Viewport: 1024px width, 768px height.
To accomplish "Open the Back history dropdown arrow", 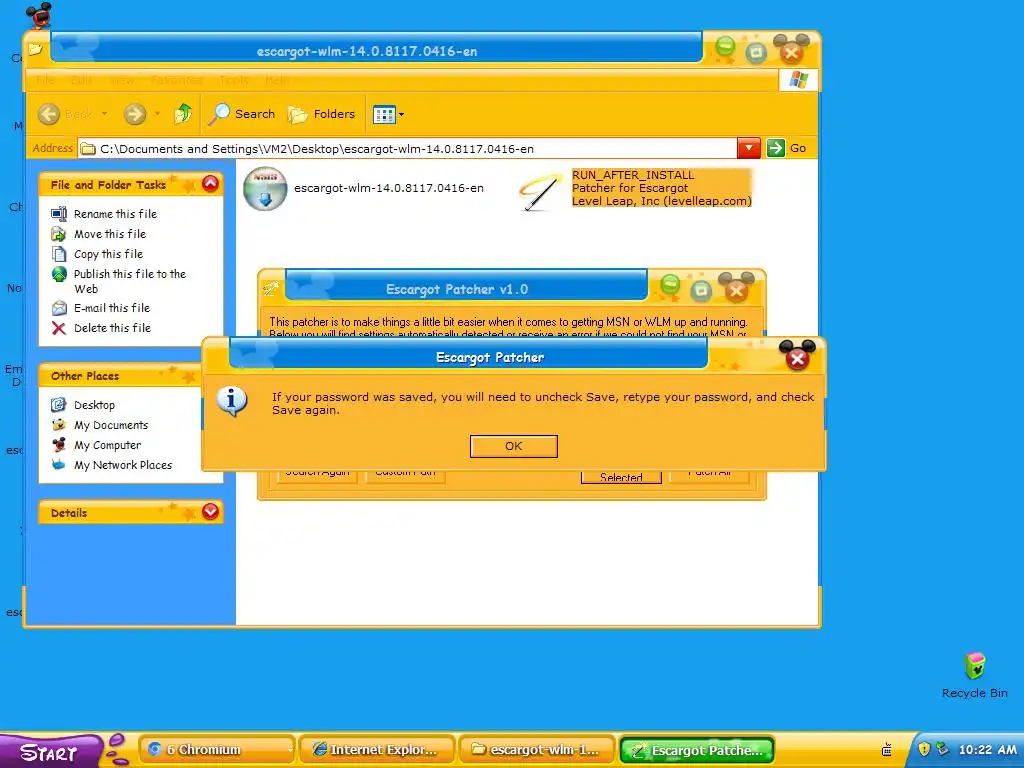I will pyautogui.click(x=104, y=114).
